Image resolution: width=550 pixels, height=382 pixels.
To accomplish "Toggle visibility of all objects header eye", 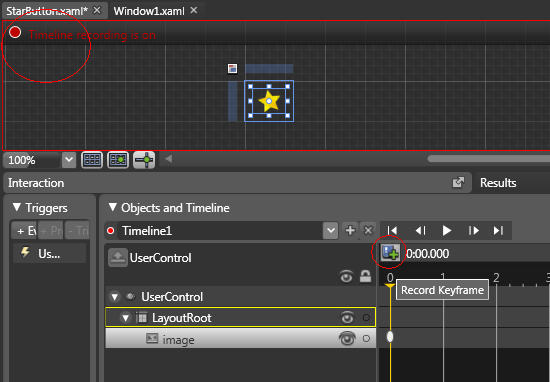I will coord(346,277).
